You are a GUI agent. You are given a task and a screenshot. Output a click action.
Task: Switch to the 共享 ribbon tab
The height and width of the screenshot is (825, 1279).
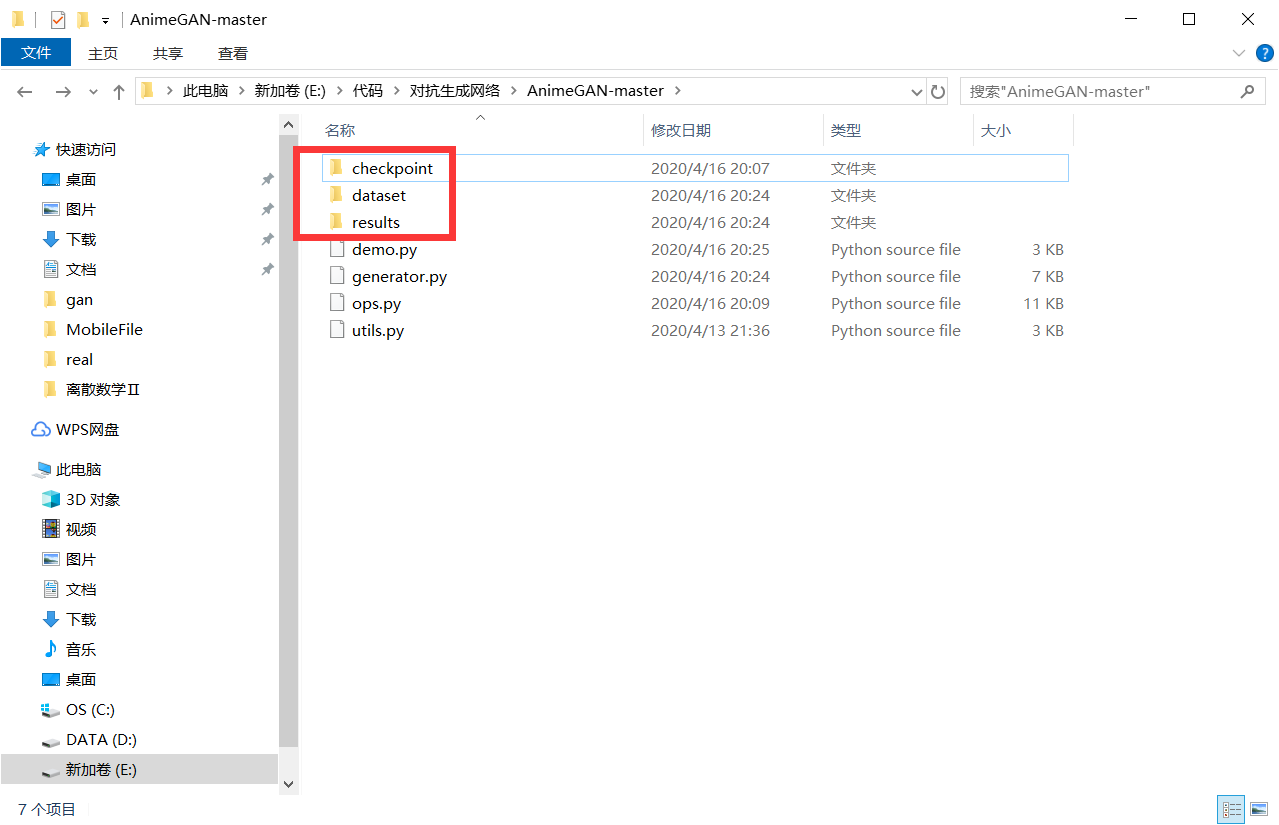click(x=168, y=53)
